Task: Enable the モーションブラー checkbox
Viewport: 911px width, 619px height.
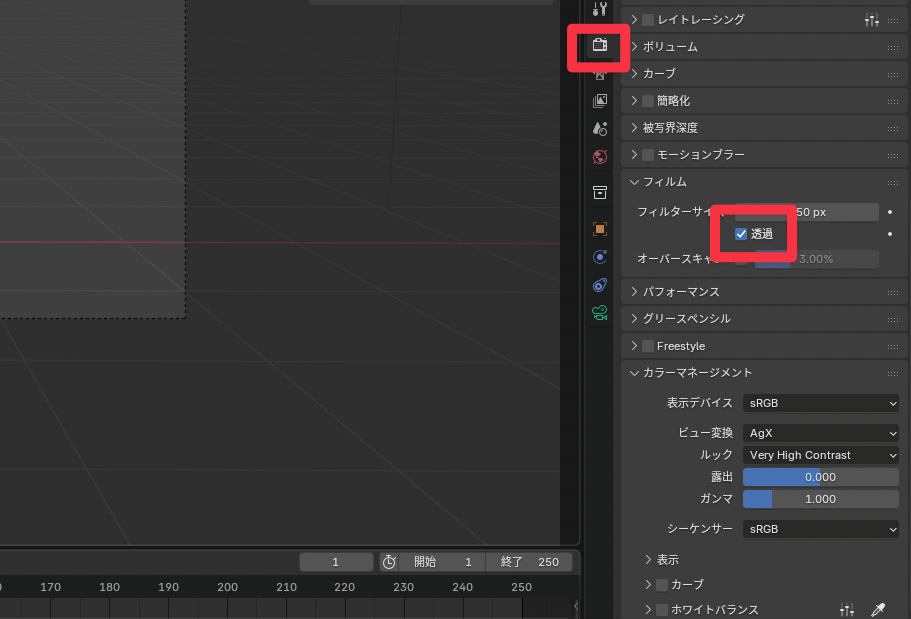Action: [648, 155]
